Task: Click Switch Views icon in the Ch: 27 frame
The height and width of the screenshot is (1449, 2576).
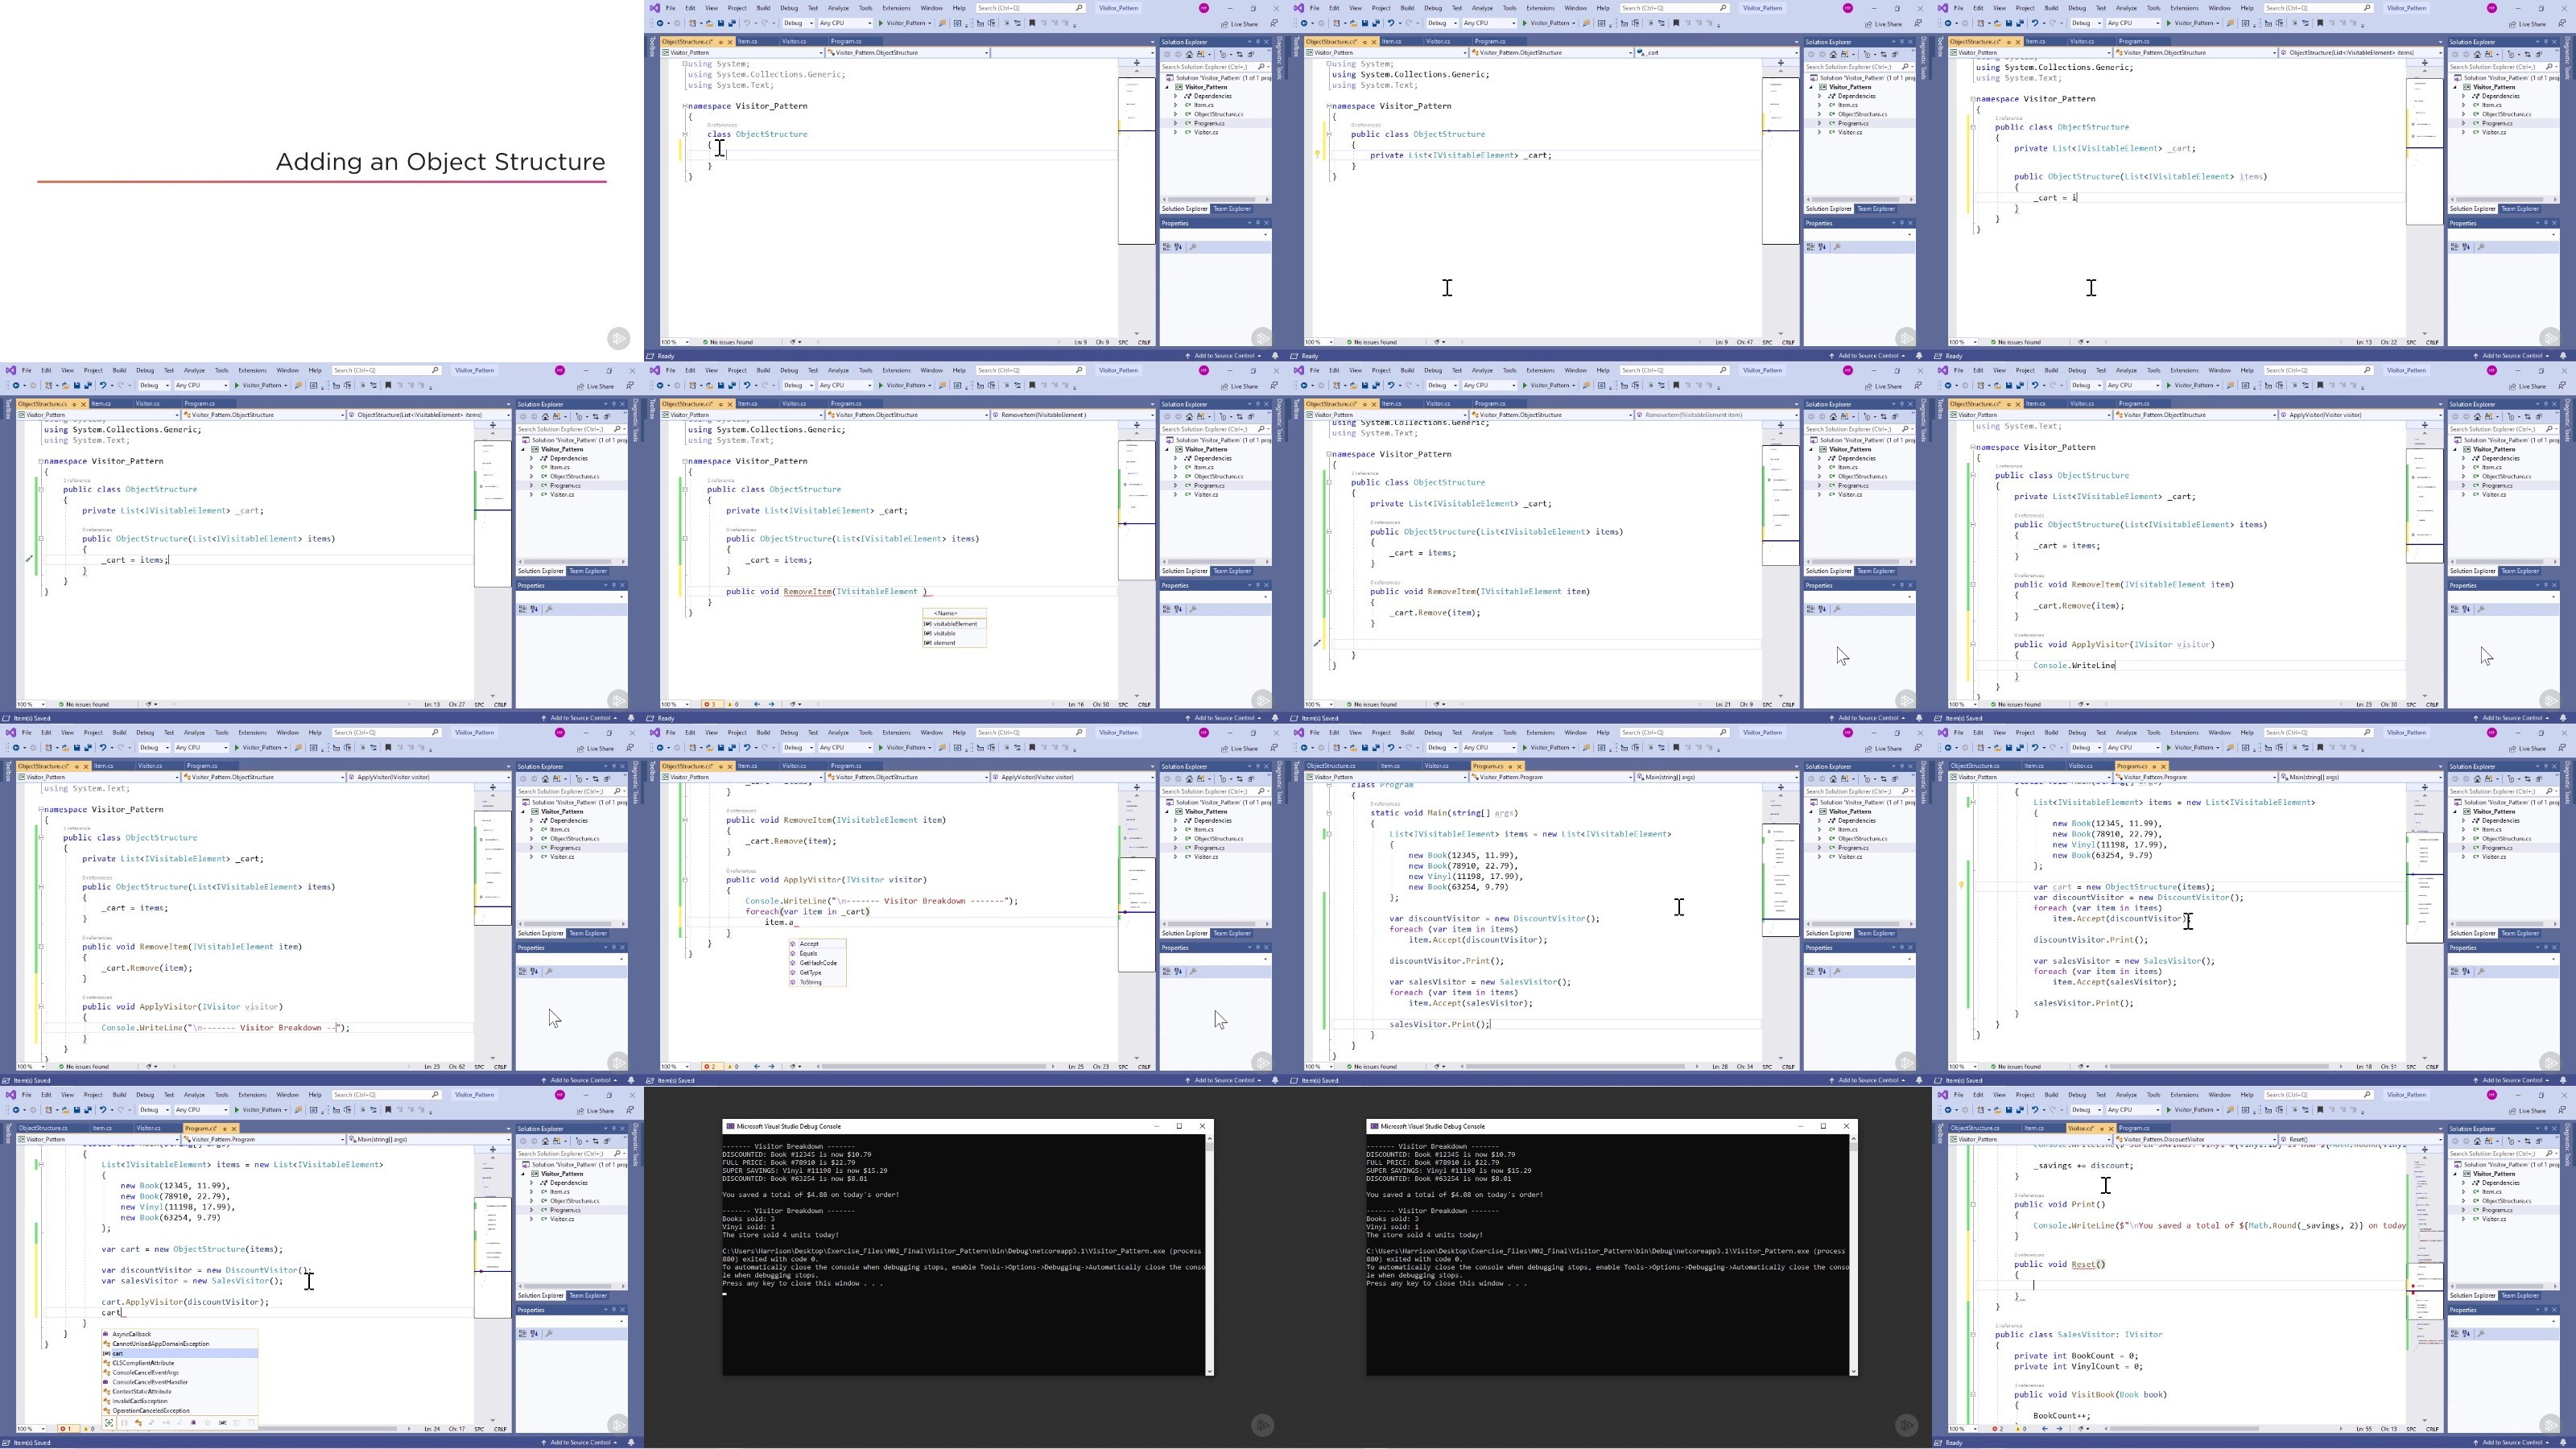Action: tap(557, 417)
